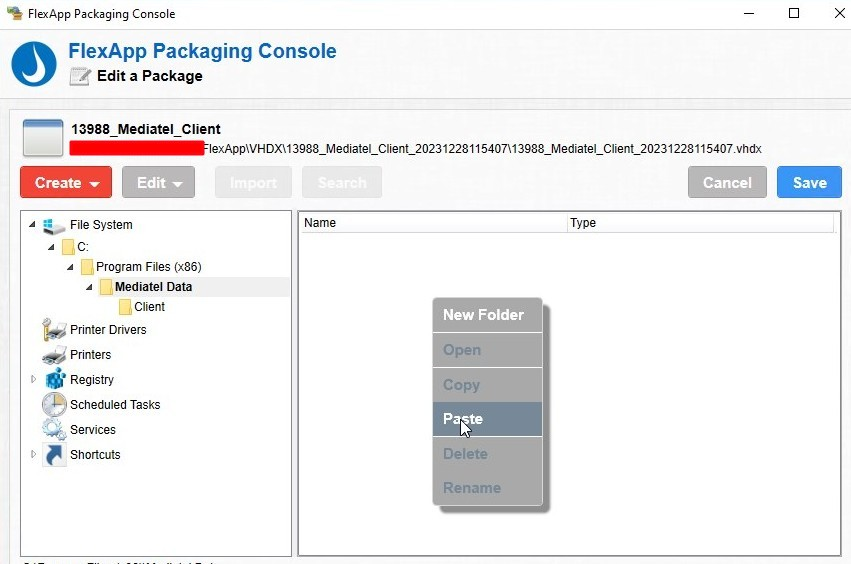Click the Client folder icon
Image resolution: width=851 pixels, height=564 pixels.
click(125, 307)
